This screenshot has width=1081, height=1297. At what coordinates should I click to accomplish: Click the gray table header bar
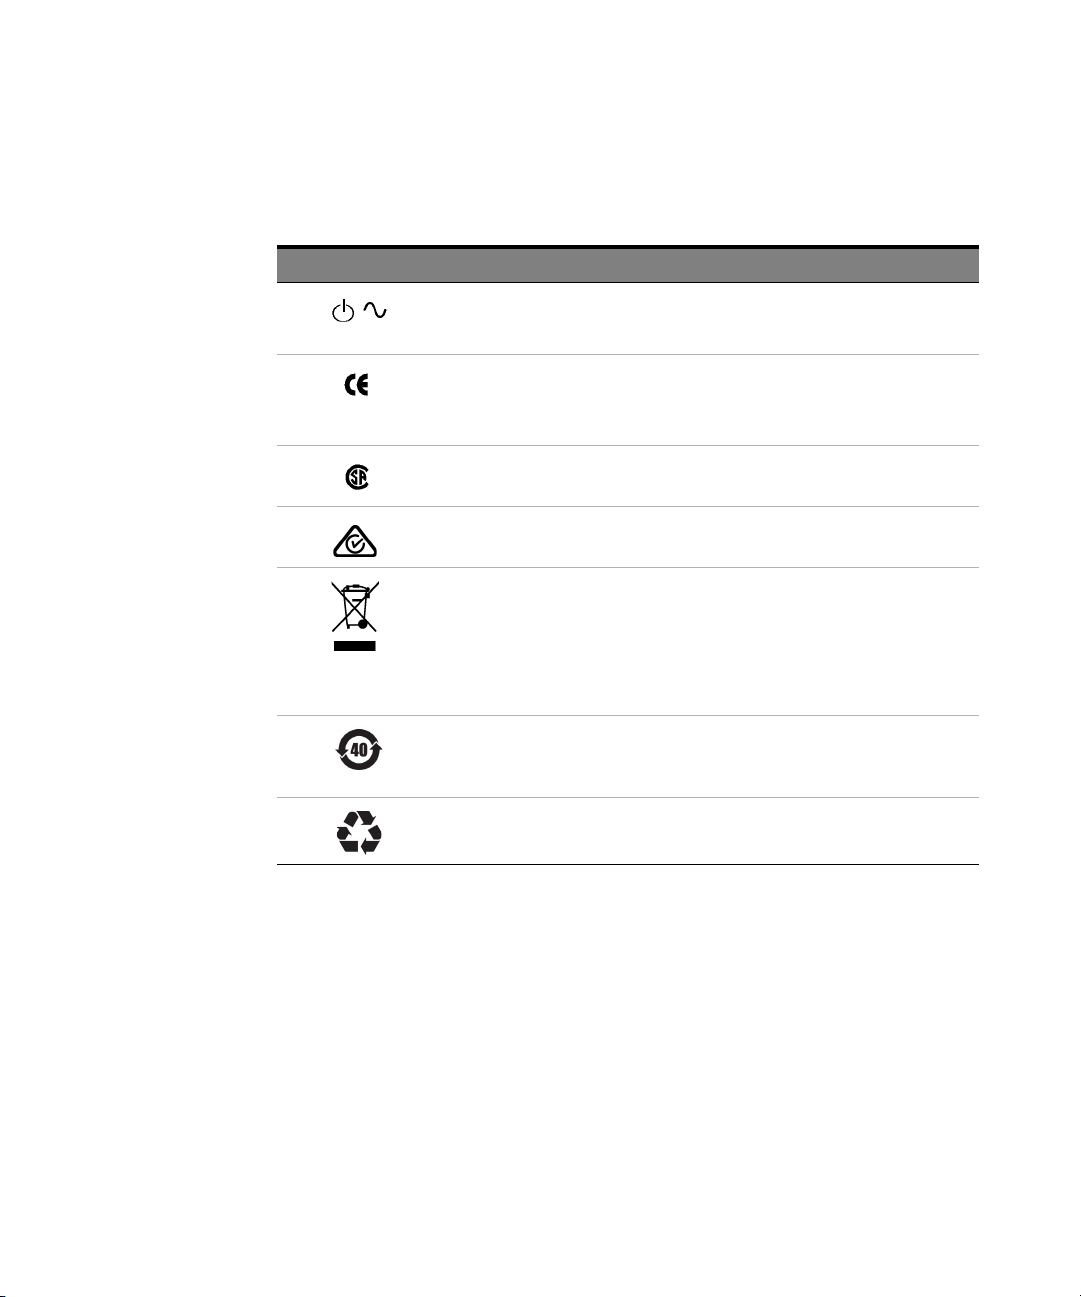coord(627,265)
